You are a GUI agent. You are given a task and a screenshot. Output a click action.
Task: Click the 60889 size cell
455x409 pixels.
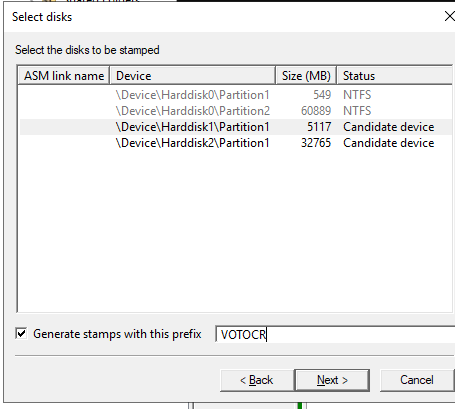tap(316, 111)
